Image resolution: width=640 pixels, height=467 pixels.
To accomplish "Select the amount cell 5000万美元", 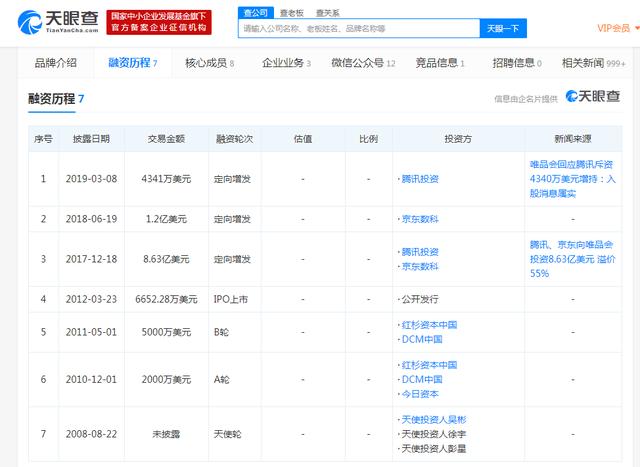I will click(x=166, y=332).
